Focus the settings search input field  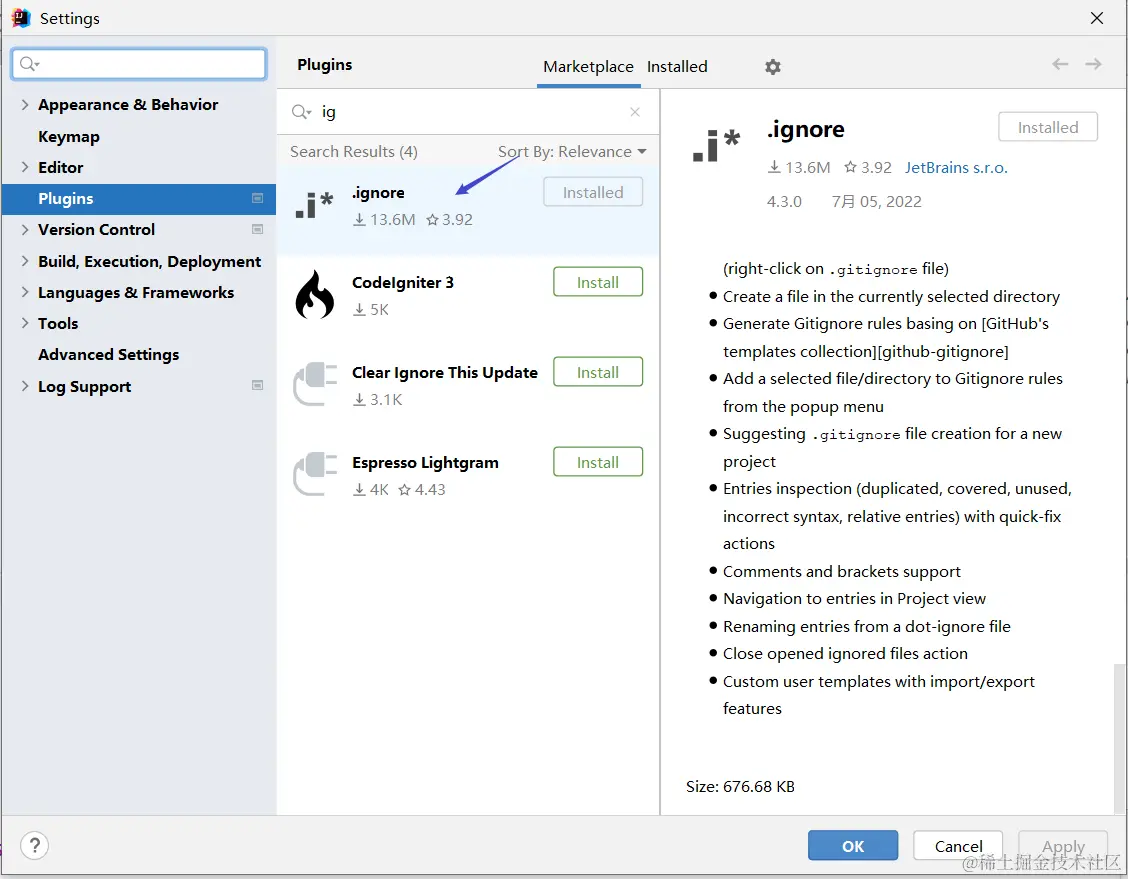coord(139,64)
